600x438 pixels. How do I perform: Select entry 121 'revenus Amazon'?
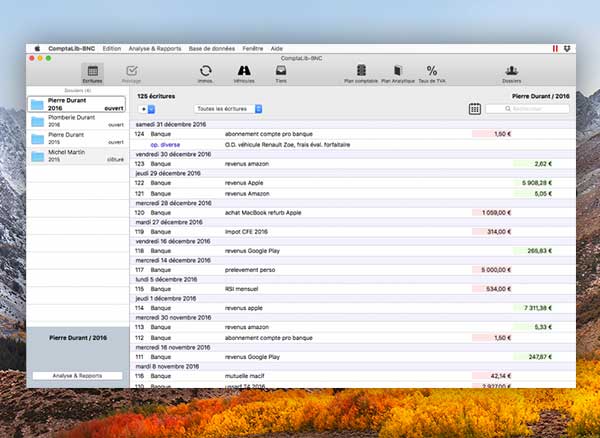353,194
